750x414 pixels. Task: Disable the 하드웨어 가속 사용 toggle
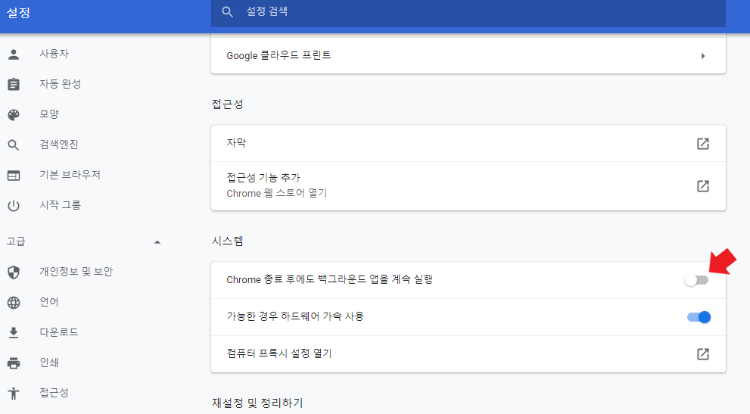(x=698, y=317)
